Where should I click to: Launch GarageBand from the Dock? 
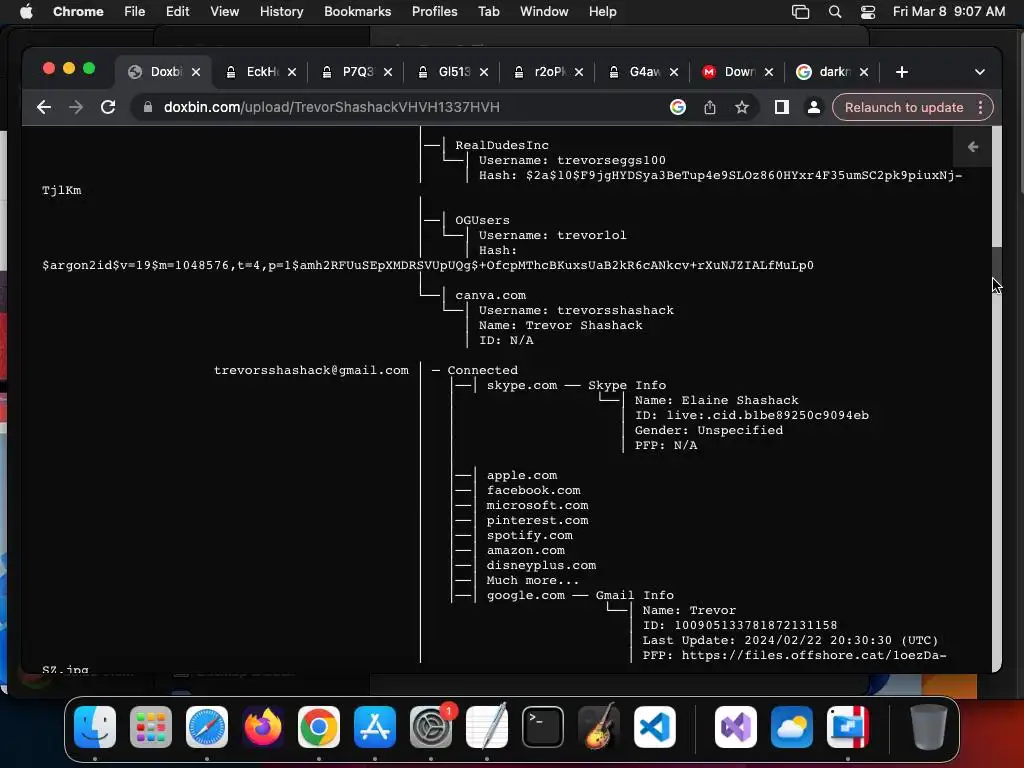click(x=599, y=726)
